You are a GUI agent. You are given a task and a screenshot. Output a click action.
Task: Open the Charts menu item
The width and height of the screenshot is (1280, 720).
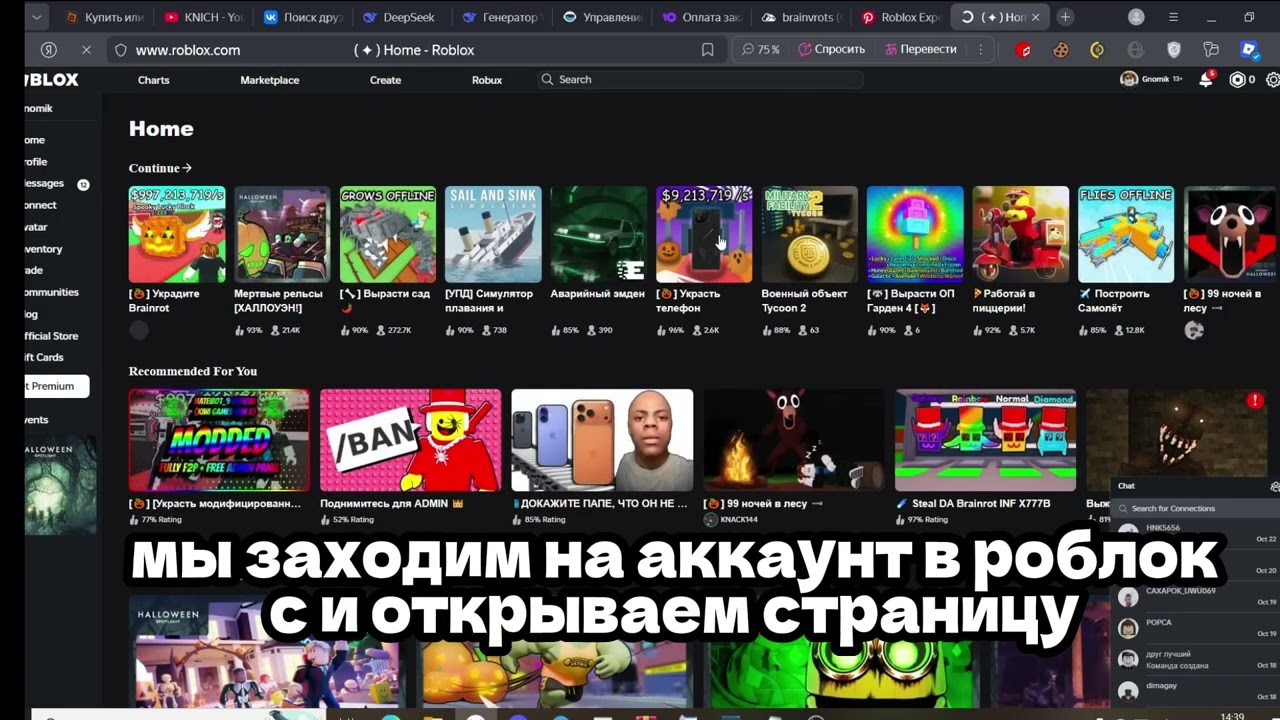tap(154, 80)
